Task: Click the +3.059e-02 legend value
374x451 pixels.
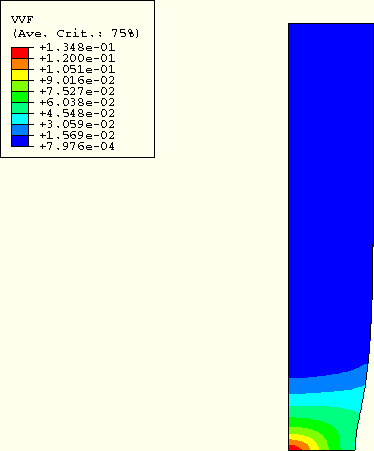Action: (x=77, y=124)
